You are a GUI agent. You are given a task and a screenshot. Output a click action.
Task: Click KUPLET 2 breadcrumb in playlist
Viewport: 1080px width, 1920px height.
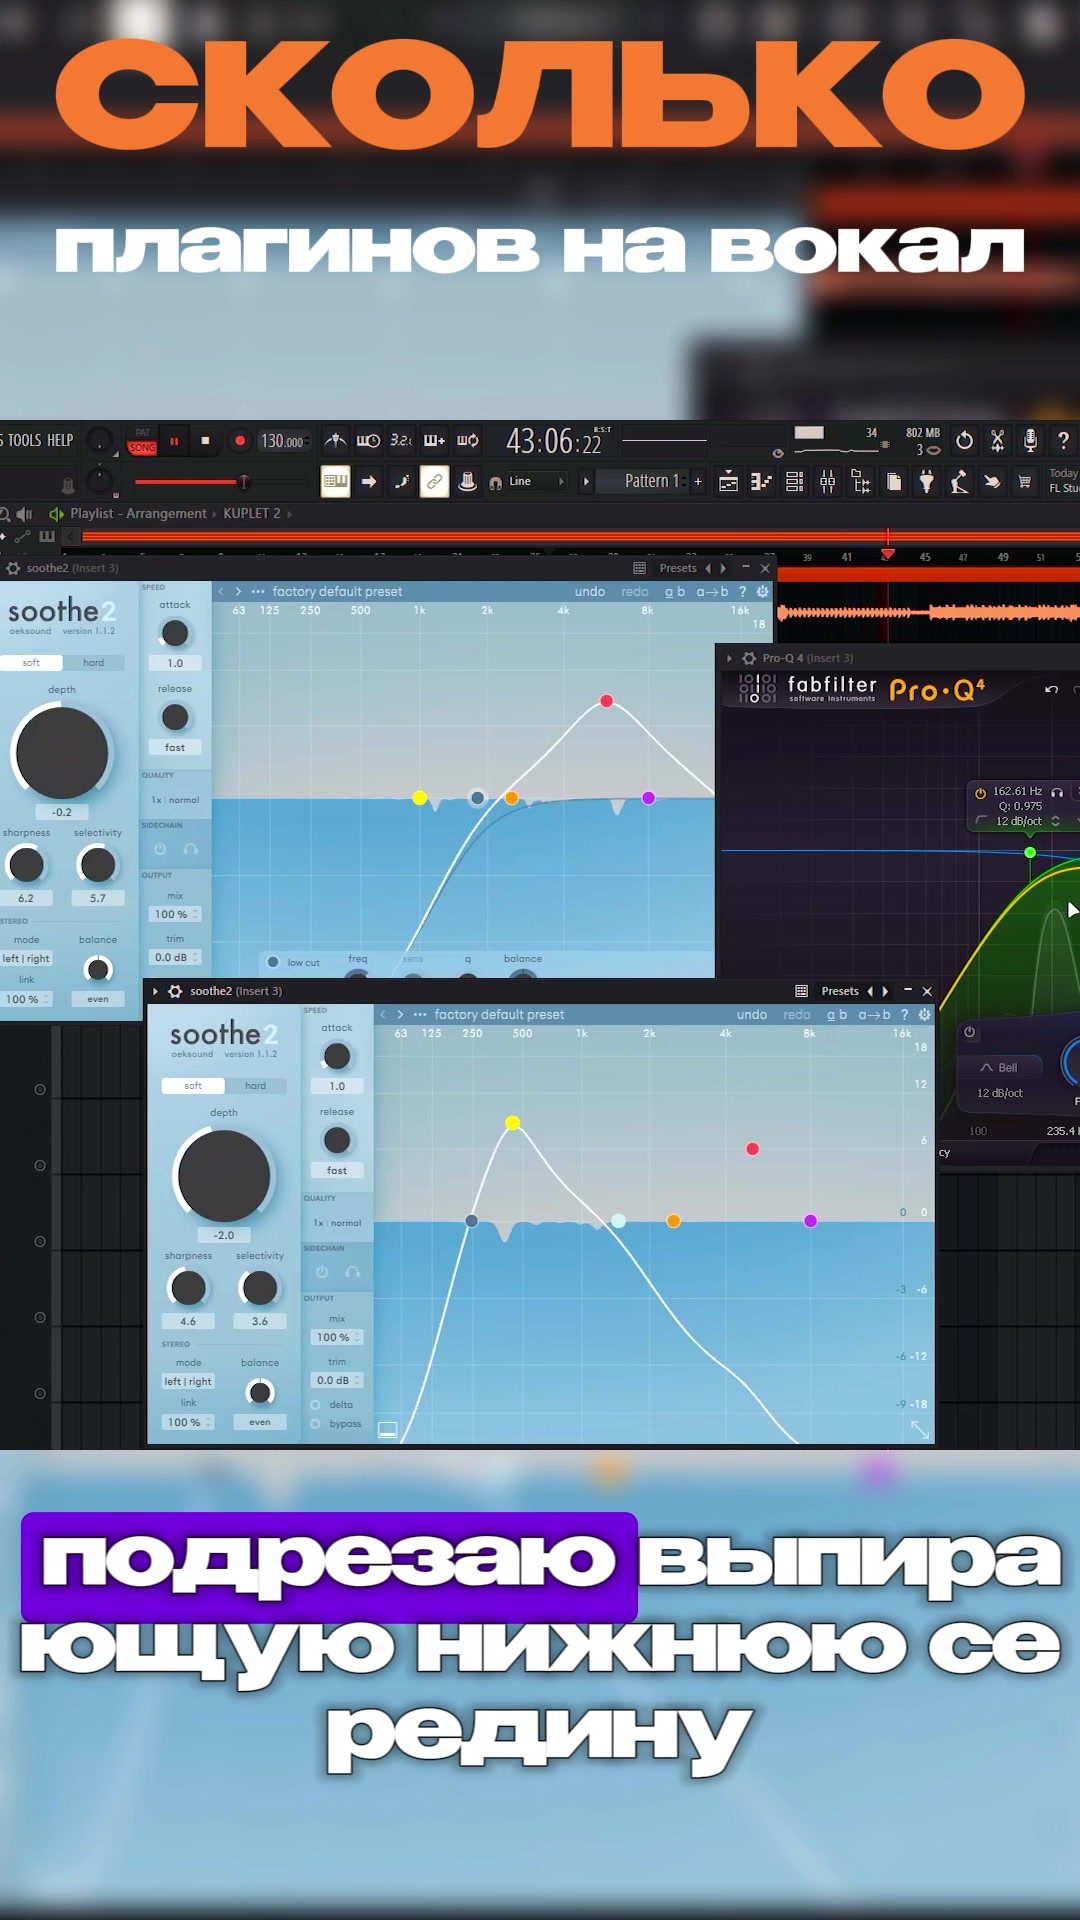(x=252, y=513)
